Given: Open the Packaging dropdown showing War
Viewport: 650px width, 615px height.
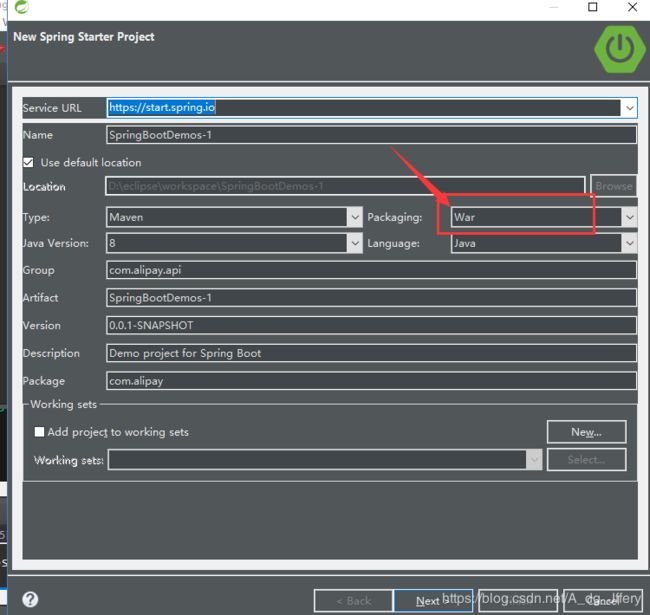Looking at the screenshot, I should coord(543,217).
